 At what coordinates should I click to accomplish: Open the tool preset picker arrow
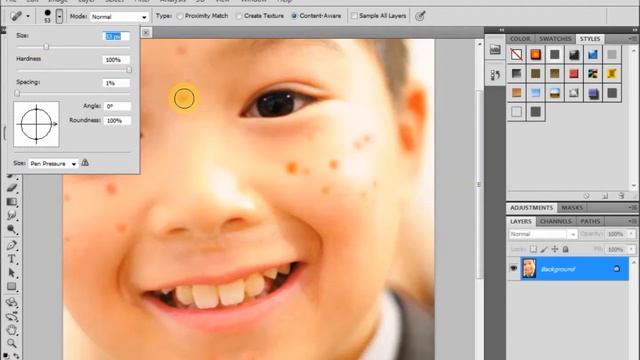[x=28, y=17]
